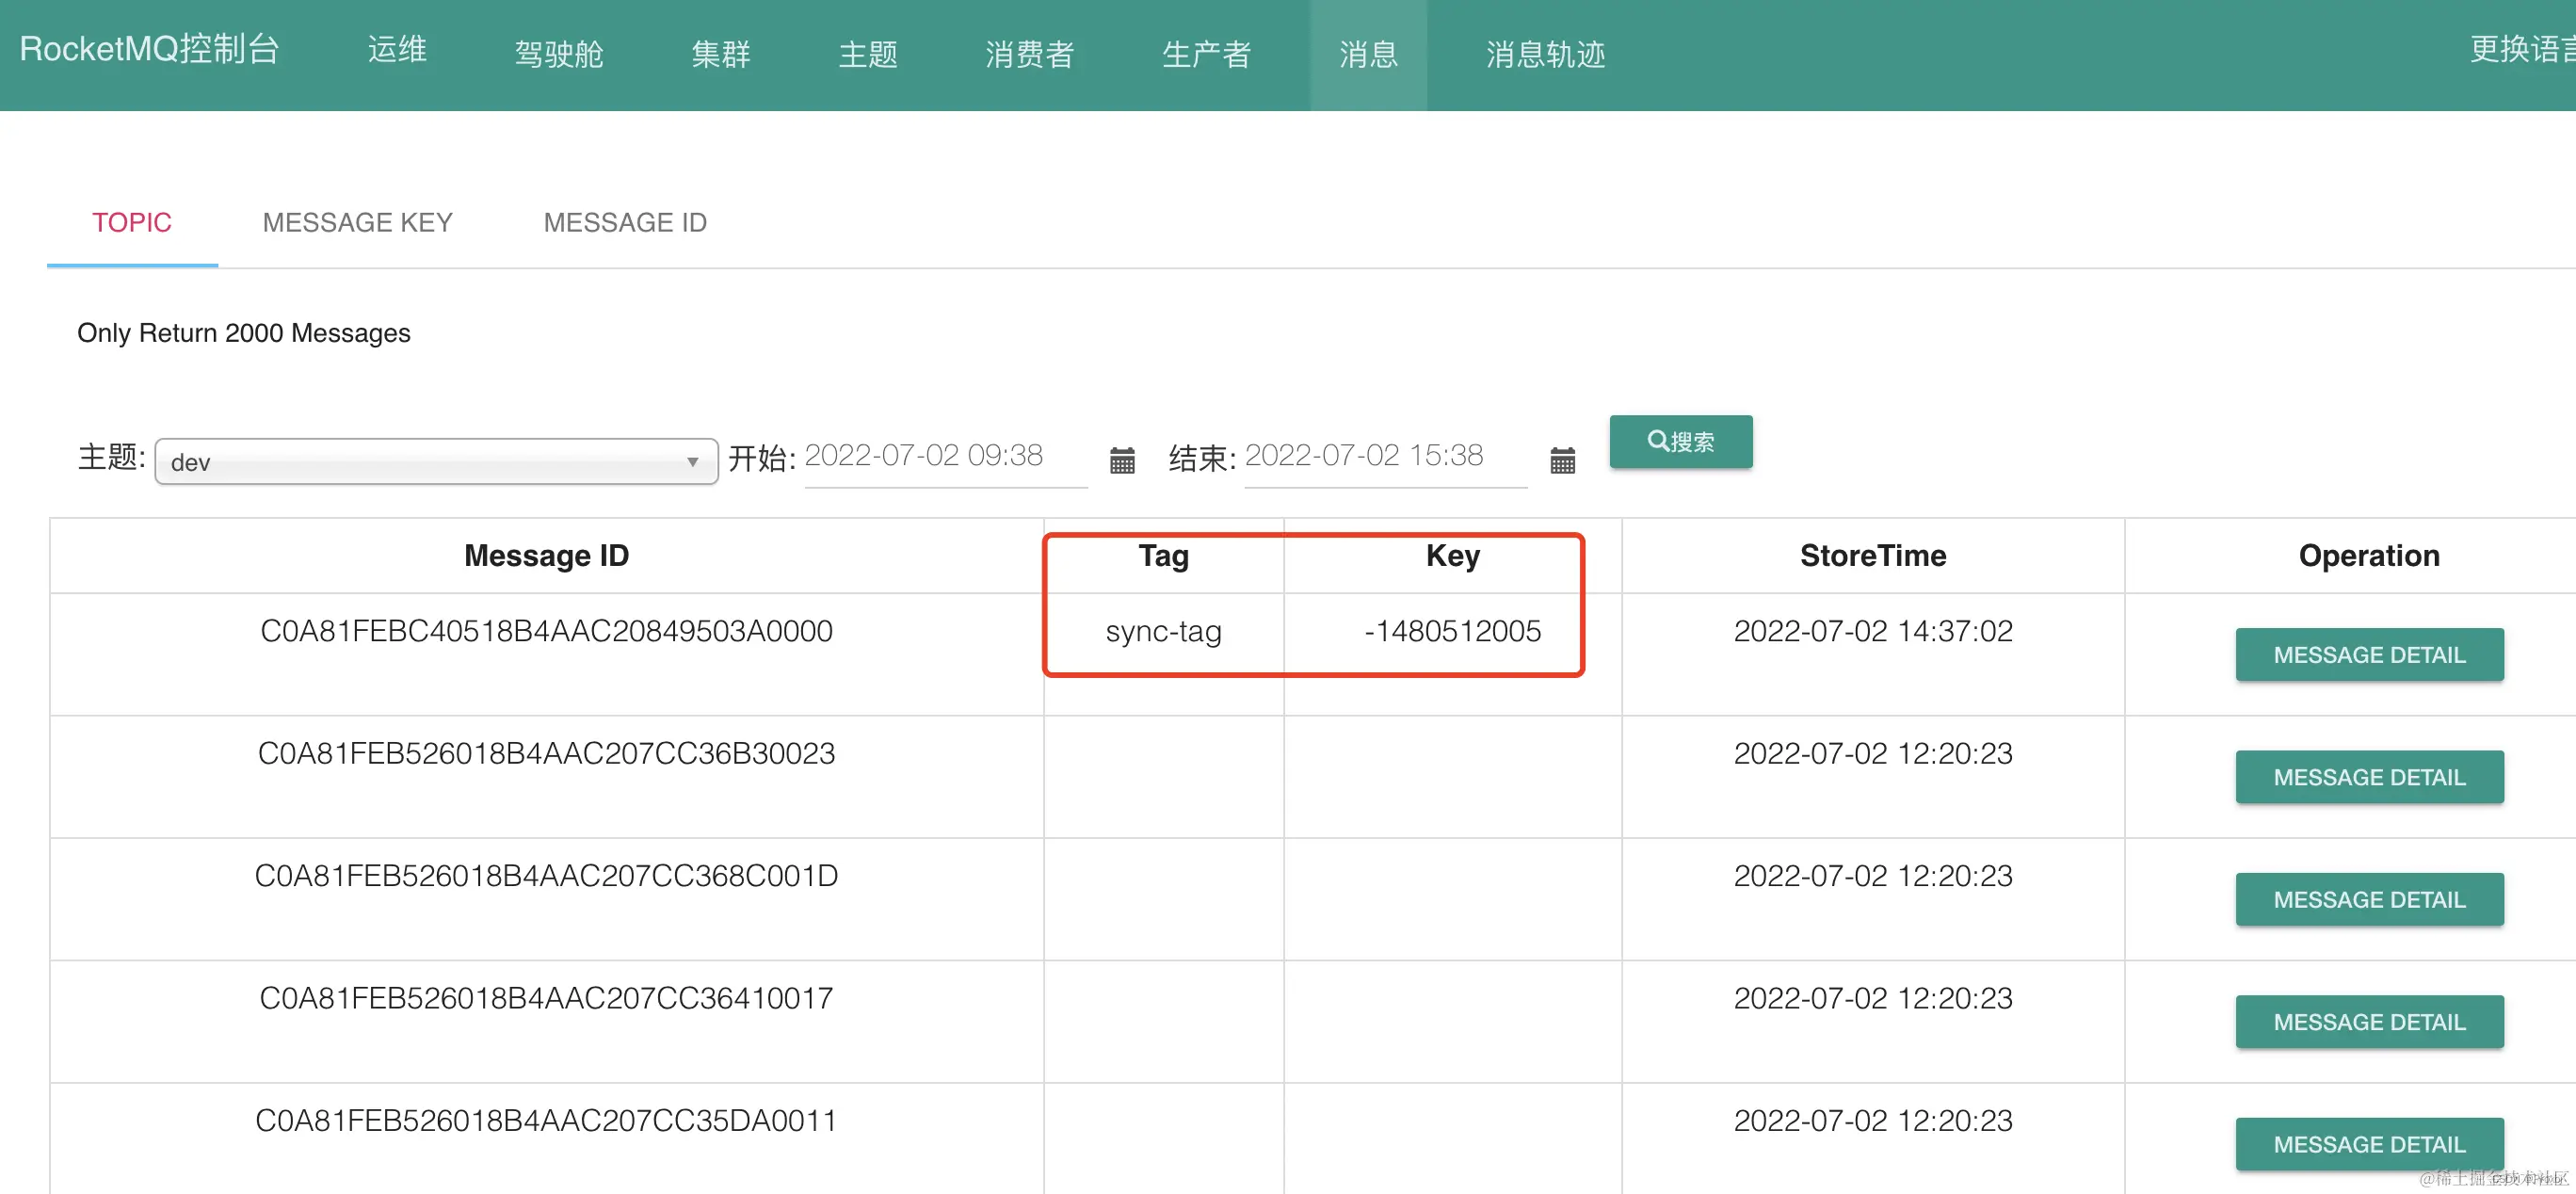Navigate to the 主题 topic menu
Viewport: 2576px width, 1194px height.
[868, 54]
